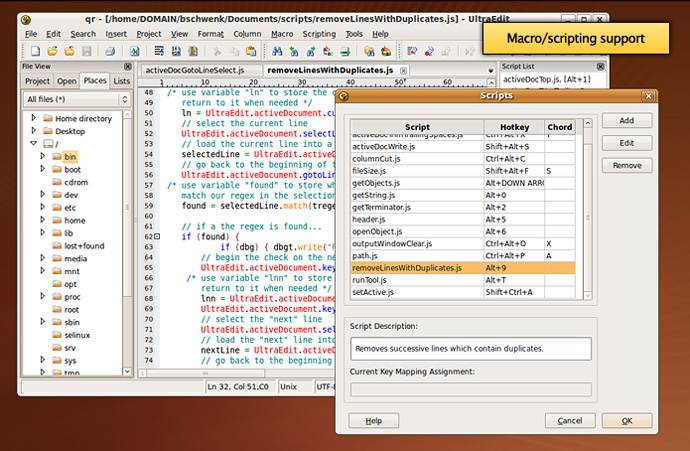Open Find in Files toolbar icon
The width and height of the screenshot is (690, 451).
pos(369,51)
